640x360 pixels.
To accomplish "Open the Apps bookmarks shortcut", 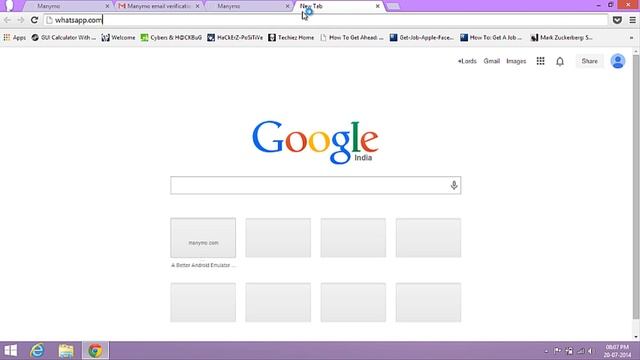I will [x=15, y=38].
